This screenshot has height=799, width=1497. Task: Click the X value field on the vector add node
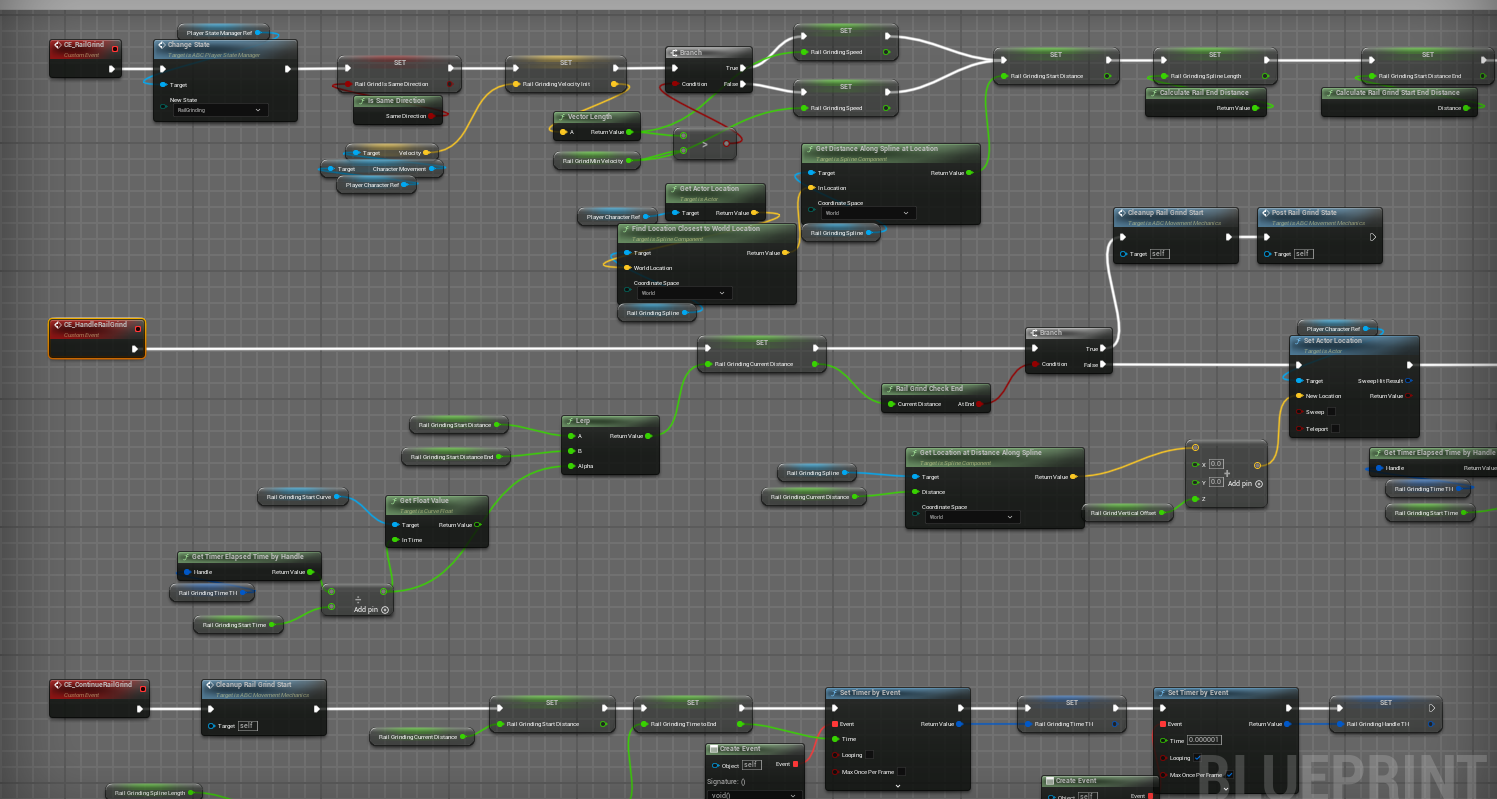point(1216,464)
